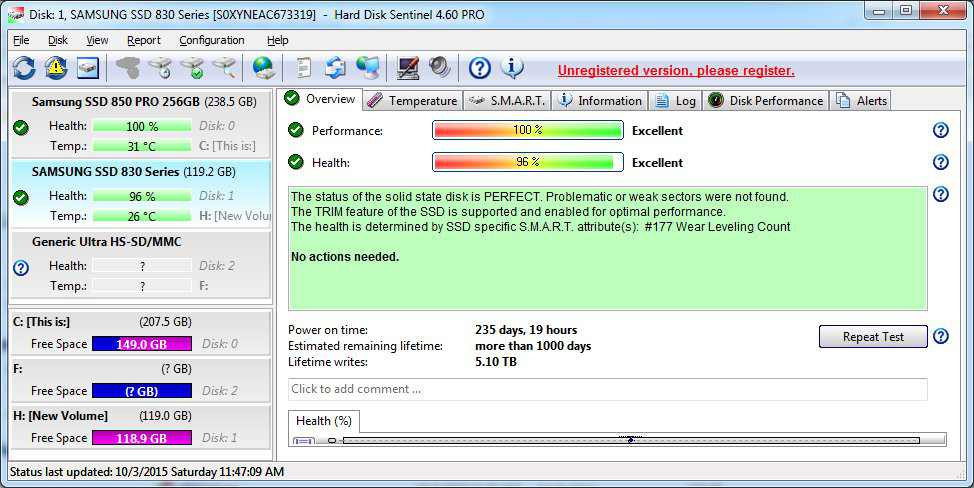
Task: Click the (? GB) free space bar
Action: [142, 391]
